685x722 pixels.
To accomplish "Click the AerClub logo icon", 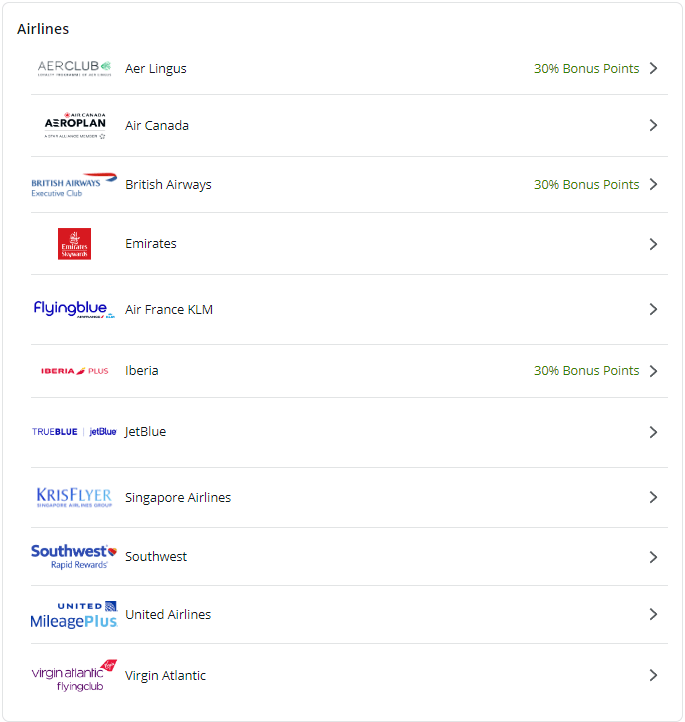I will click(74, 68).
